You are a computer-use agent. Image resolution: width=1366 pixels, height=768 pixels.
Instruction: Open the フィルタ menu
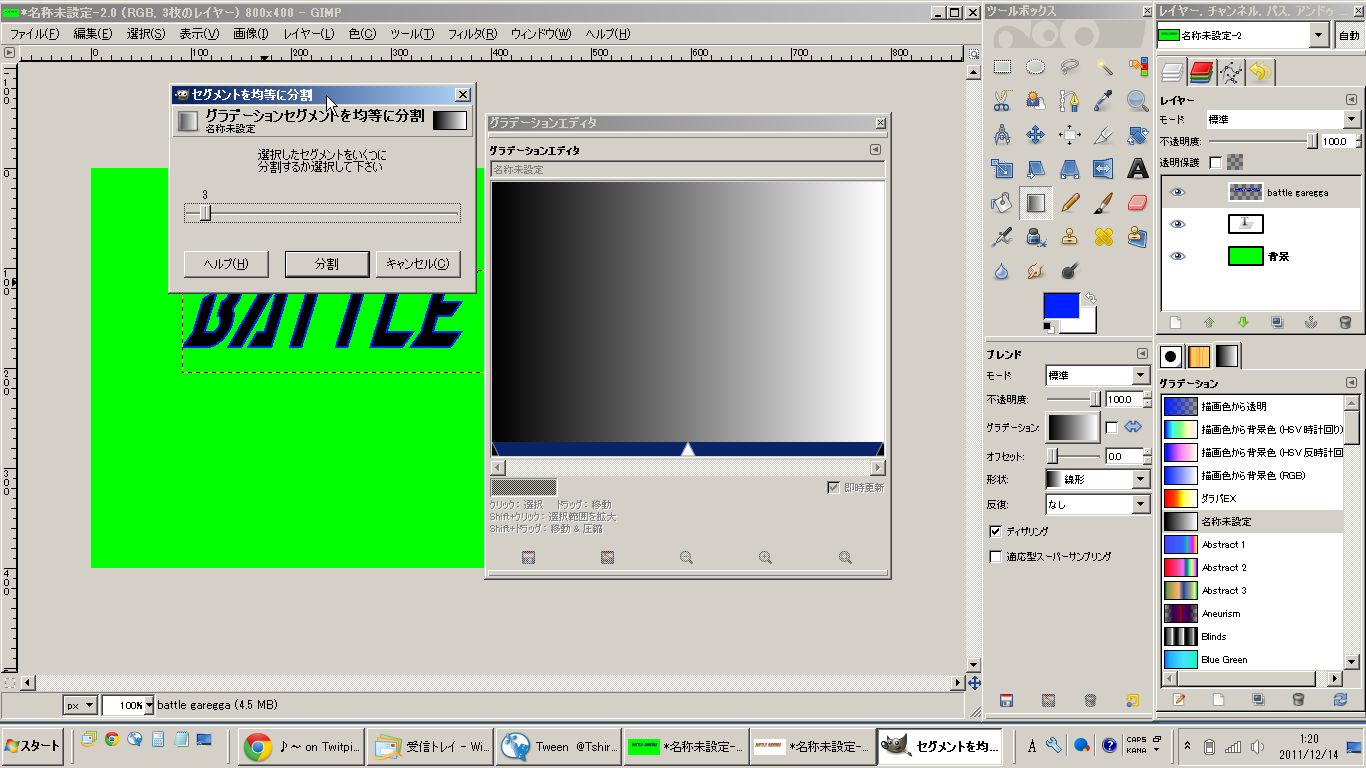472,34
